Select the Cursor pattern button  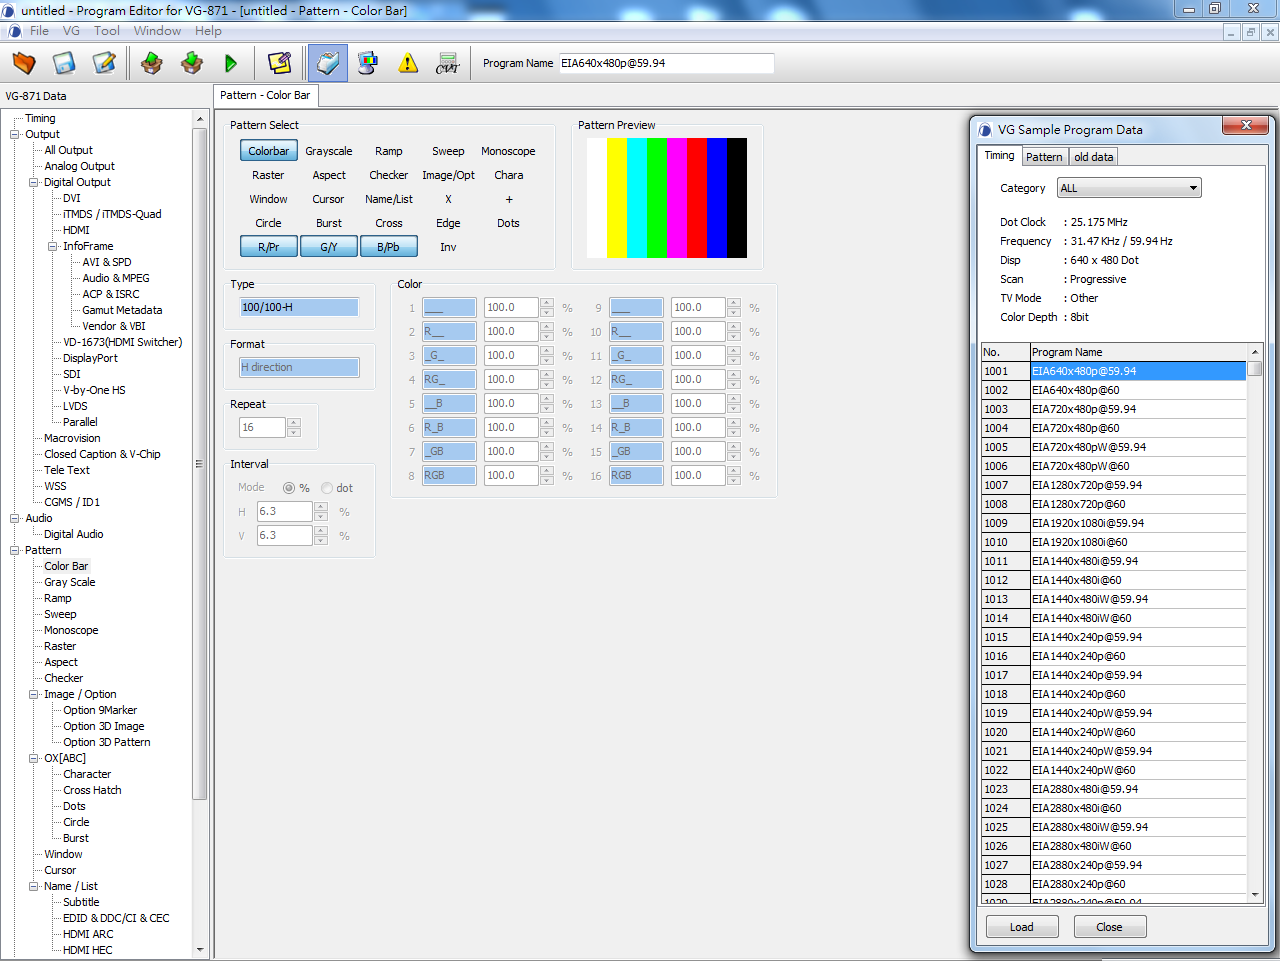point(329,199)
